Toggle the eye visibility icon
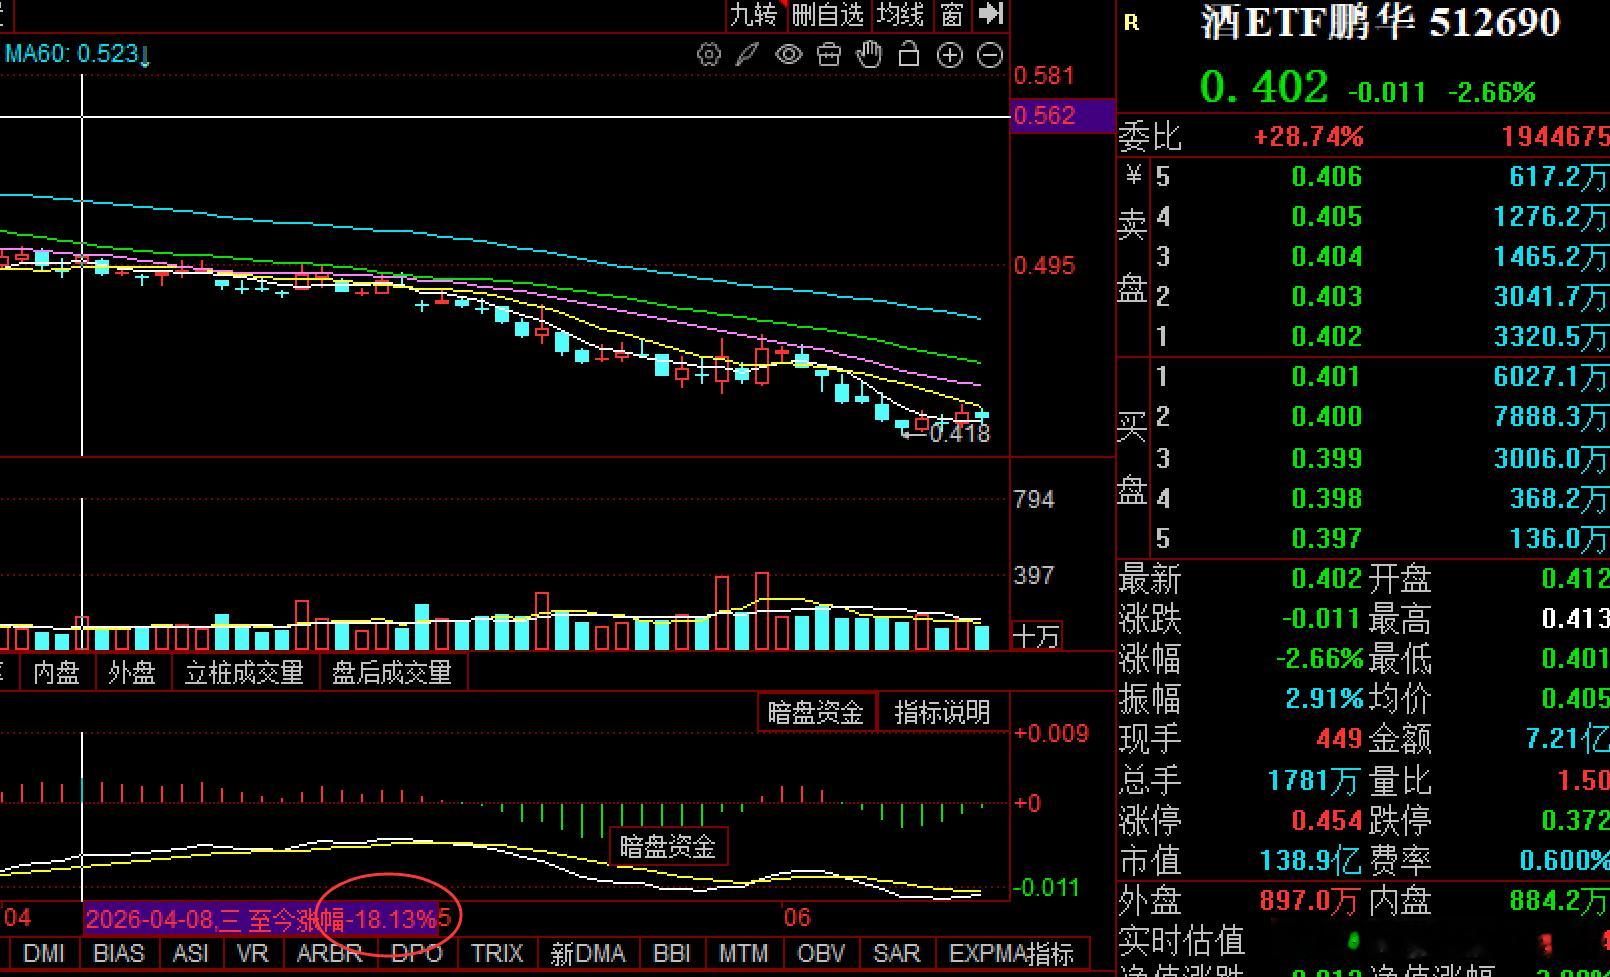The height and width of the screenshot is (977, 1610). (x=789, y=55)
